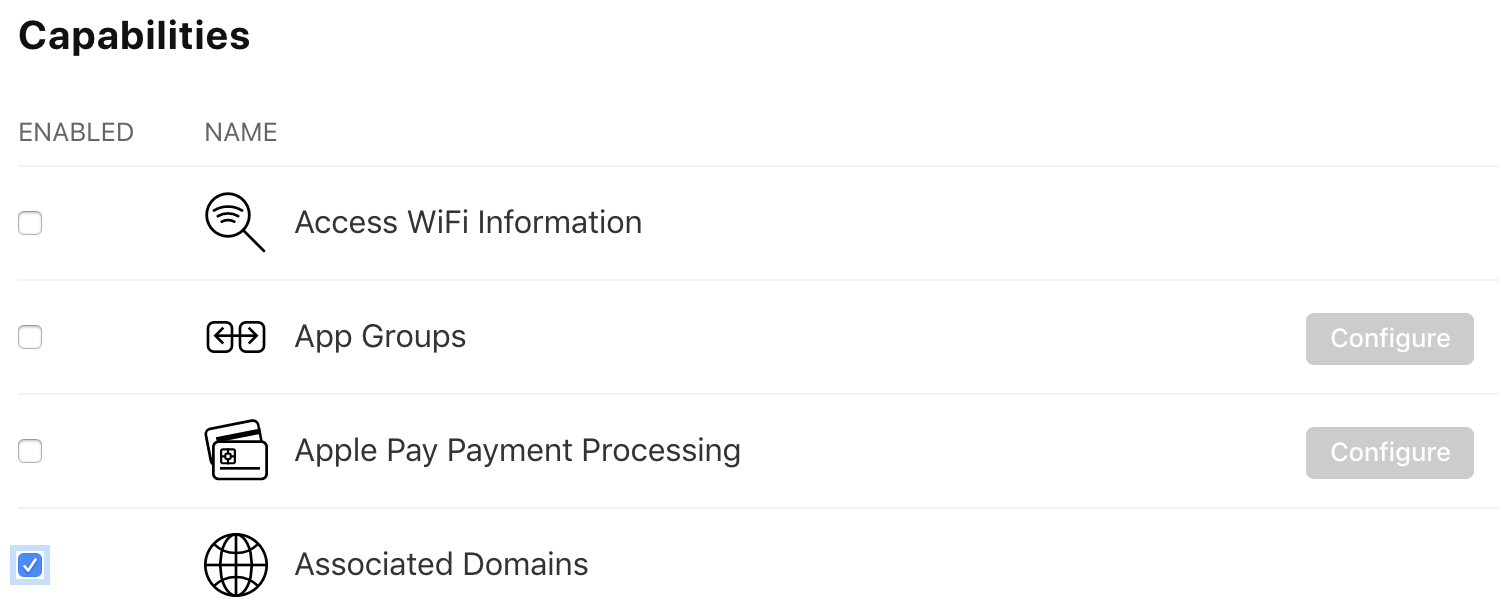Enable the Apple Pay Payment Processing checkbox
The image size is (1499, 612).
pyautogui.click(x=30, y=451)
